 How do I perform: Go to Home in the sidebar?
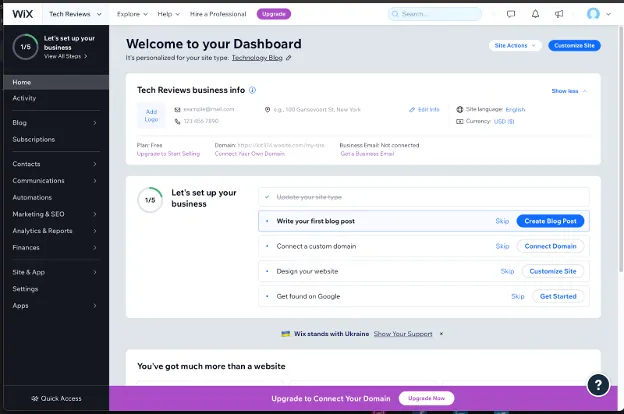[56, 82]
